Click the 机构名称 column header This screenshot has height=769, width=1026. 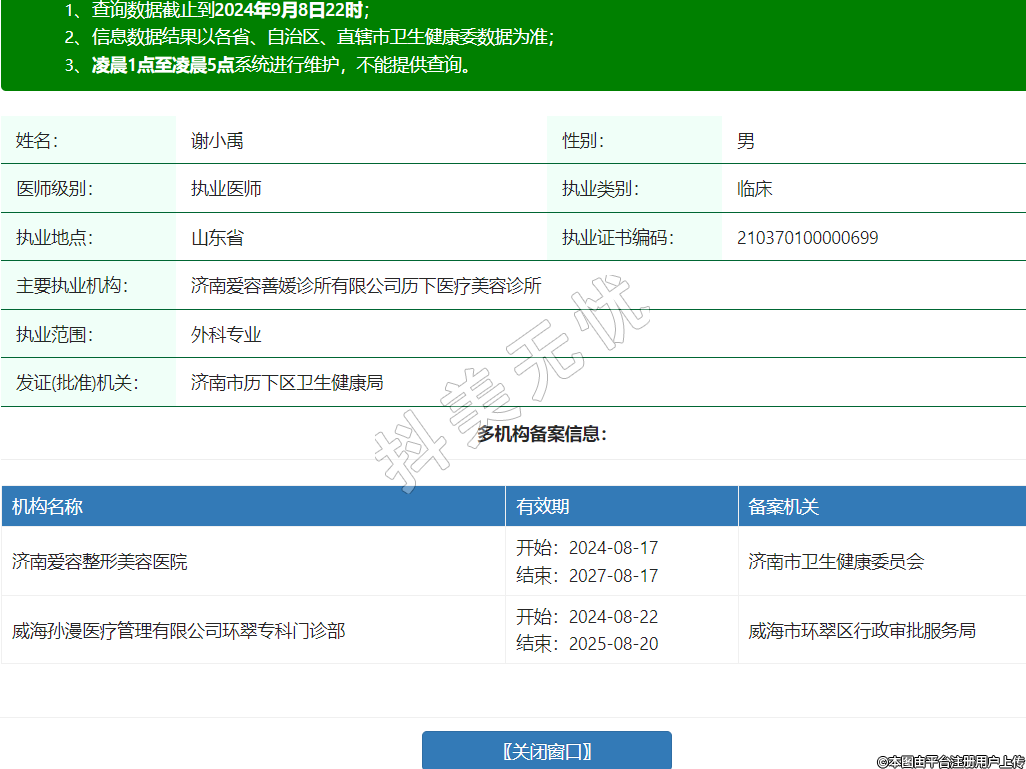coord(47,507)
